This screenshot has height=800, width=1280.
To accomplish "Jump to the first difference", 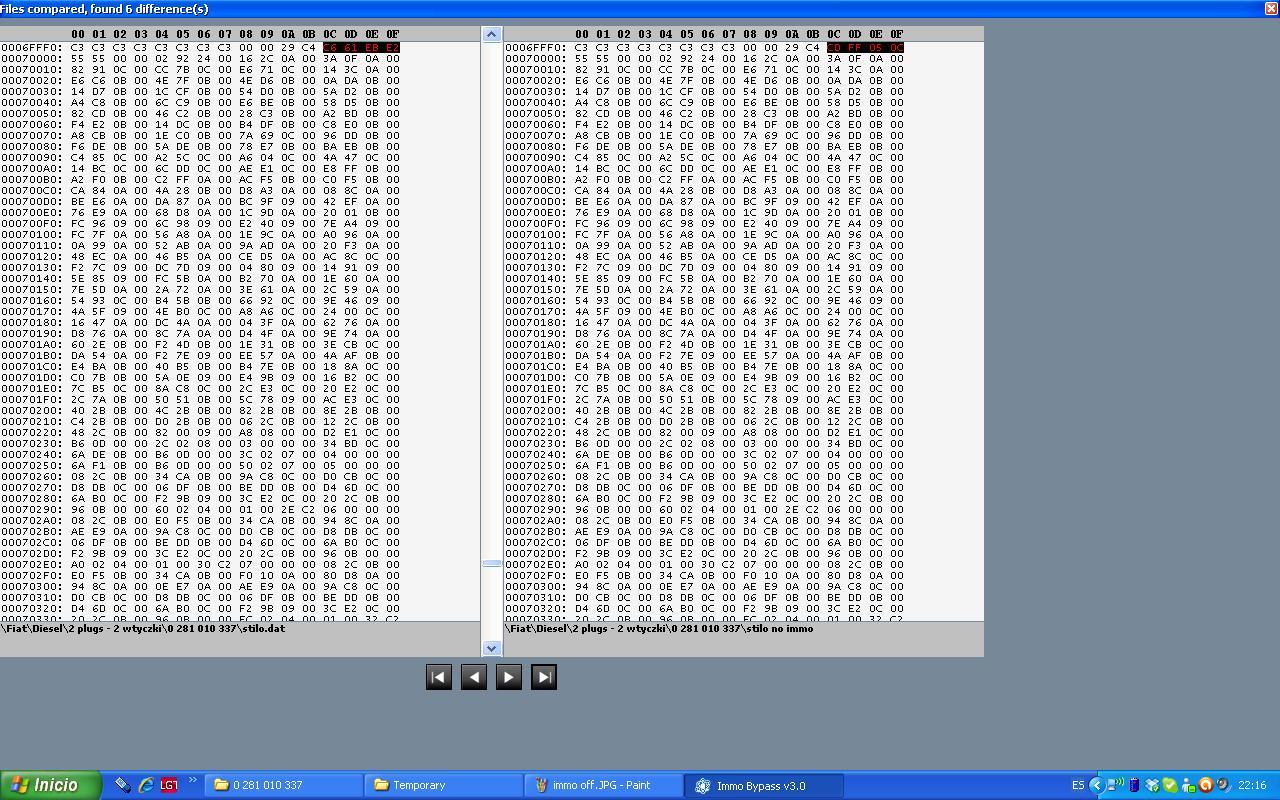I will point(438,677).
